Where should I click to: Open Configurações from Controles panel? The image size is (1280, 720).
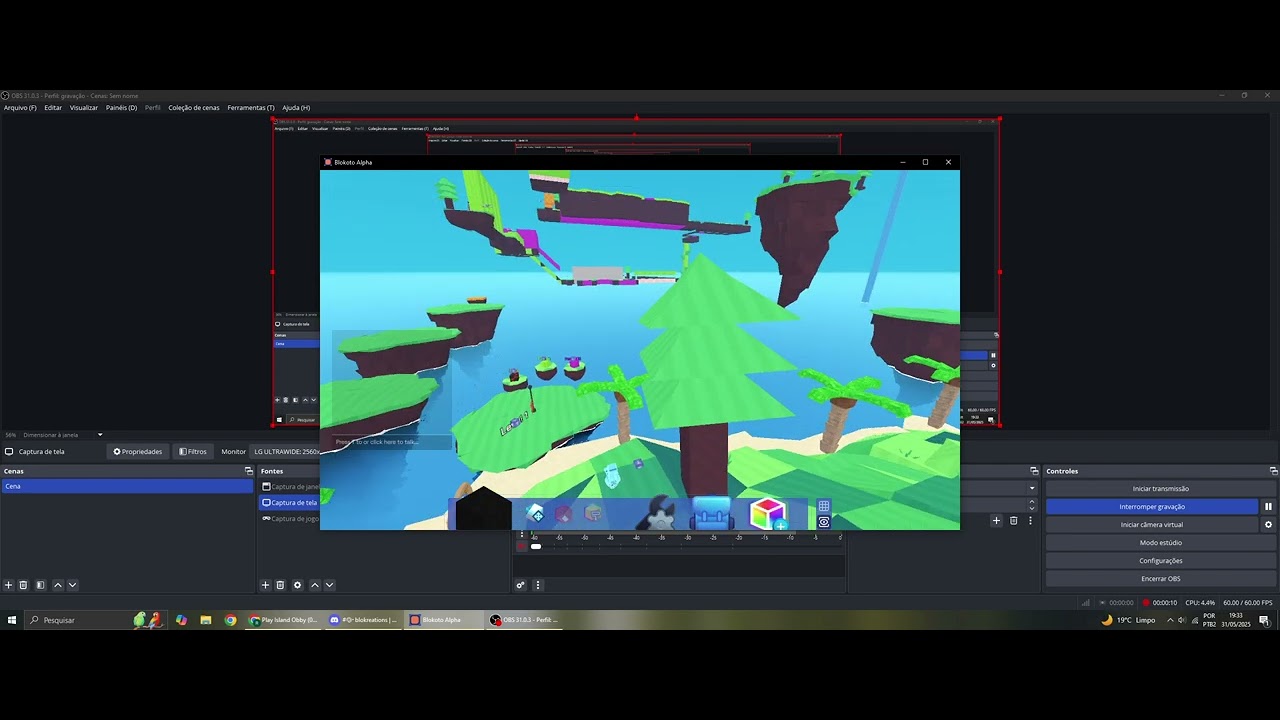[x=1161, y=561]
